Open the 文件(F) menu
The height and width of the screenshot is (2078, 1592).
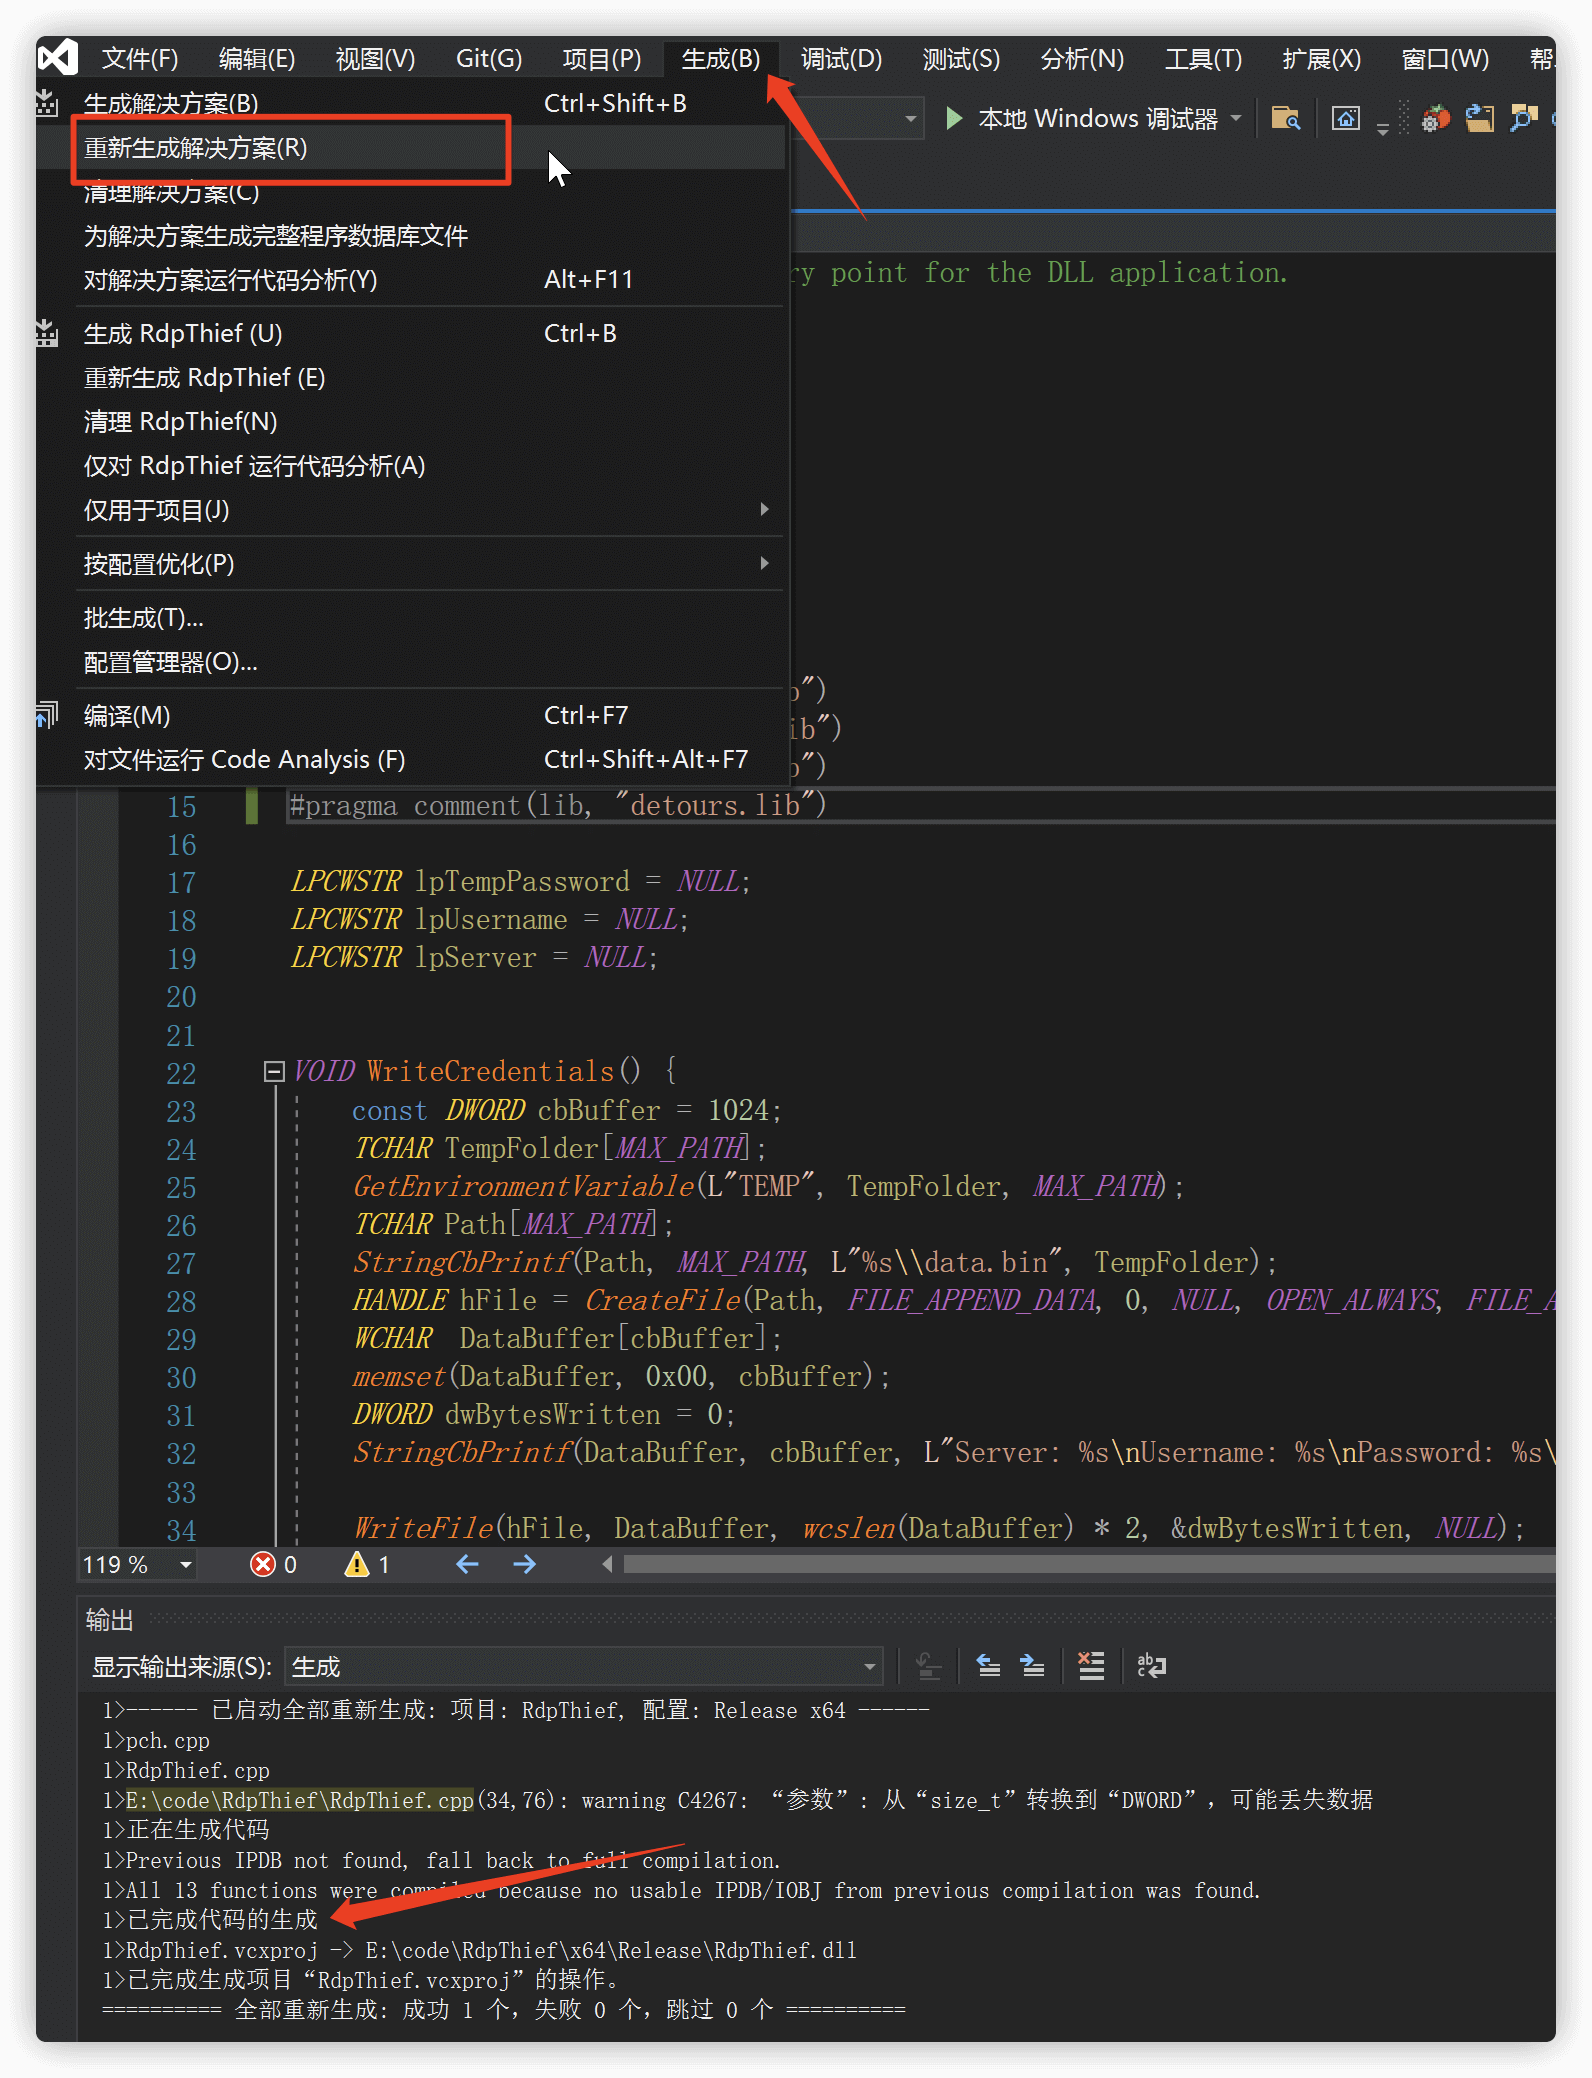pos(140,59)
